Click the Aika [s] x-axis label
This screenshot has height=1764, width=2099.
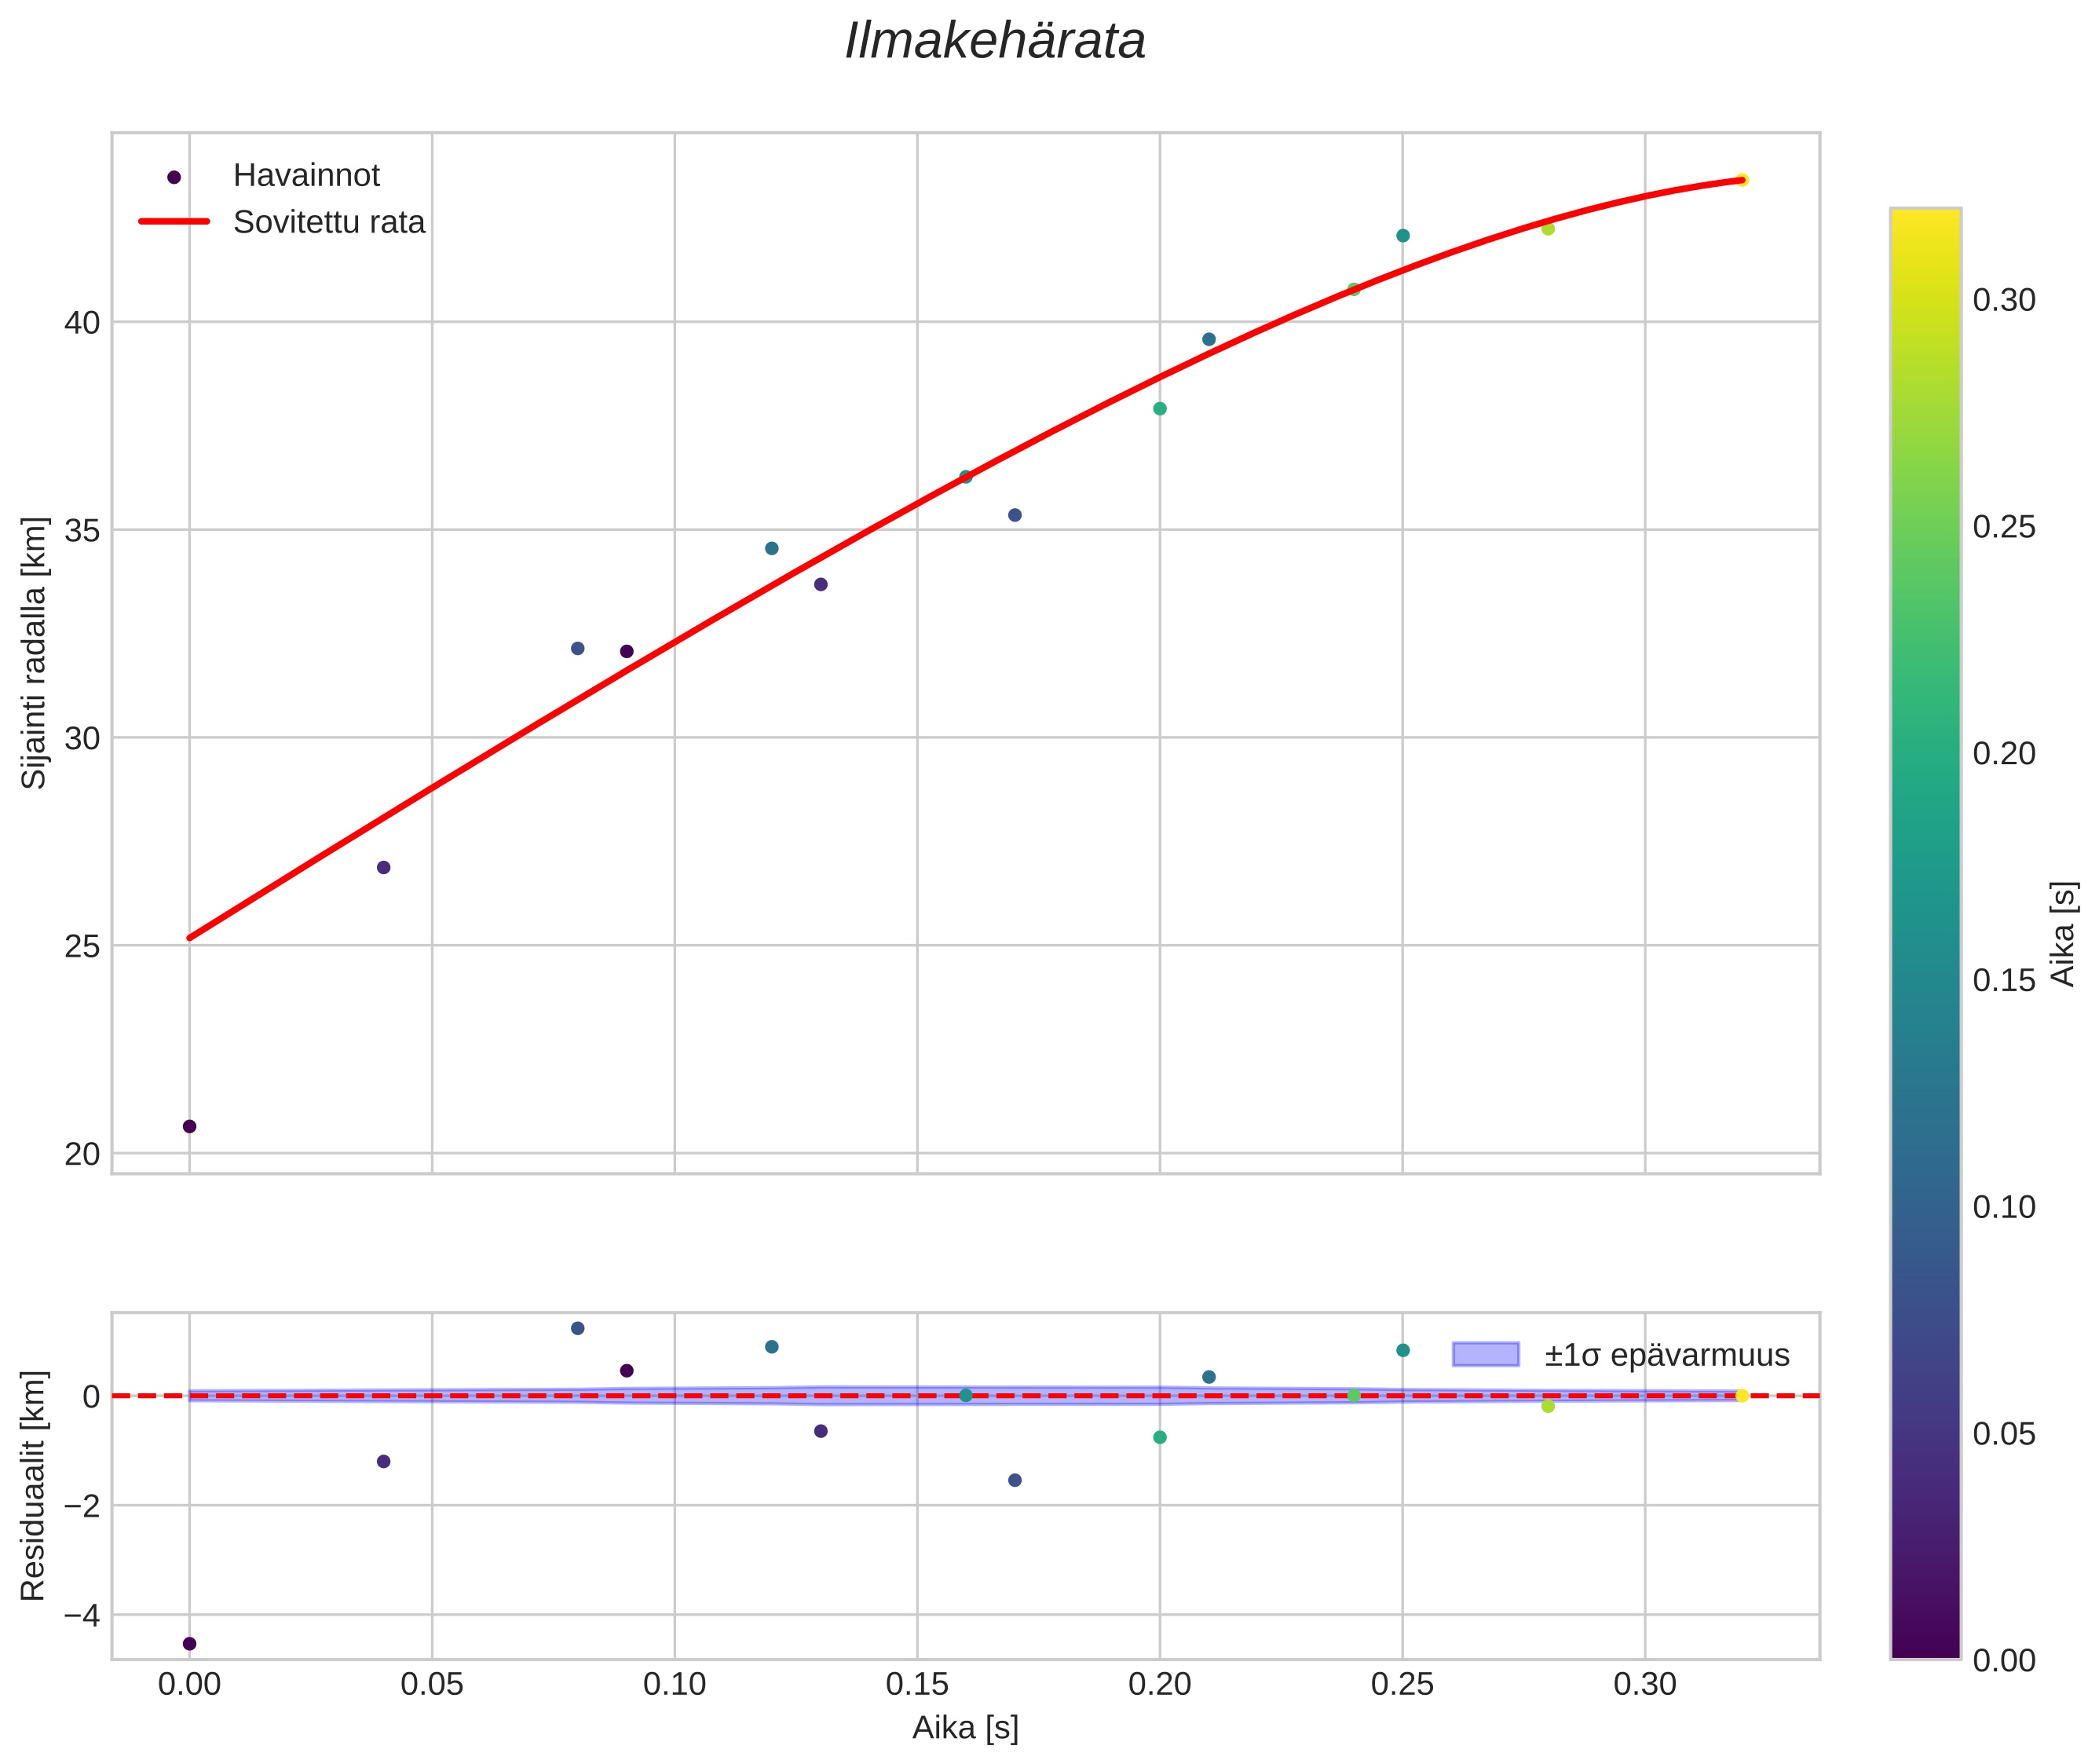tap(965, 1727)
